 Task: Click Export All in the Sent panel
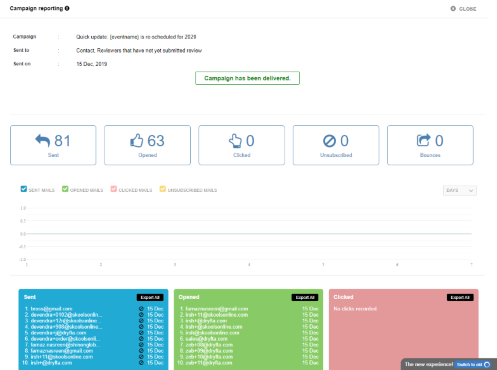tap(150, 297)
